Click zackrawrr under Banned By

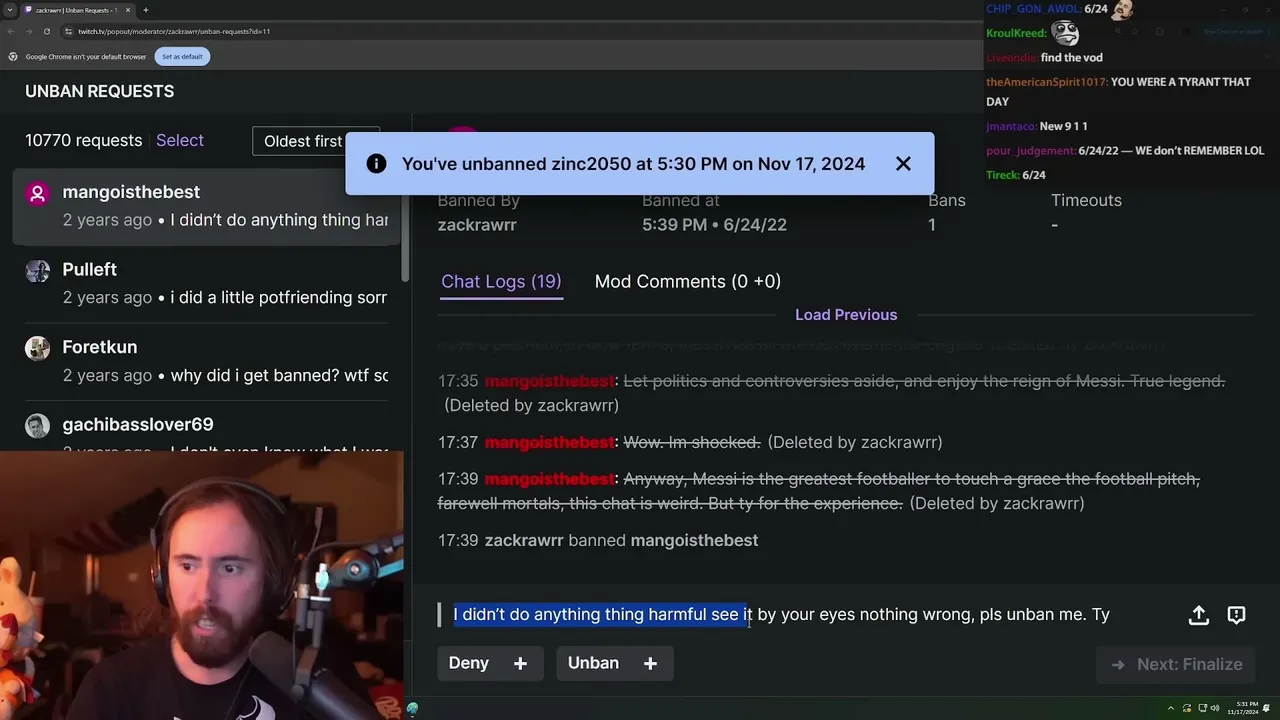(x=477, y=225)
